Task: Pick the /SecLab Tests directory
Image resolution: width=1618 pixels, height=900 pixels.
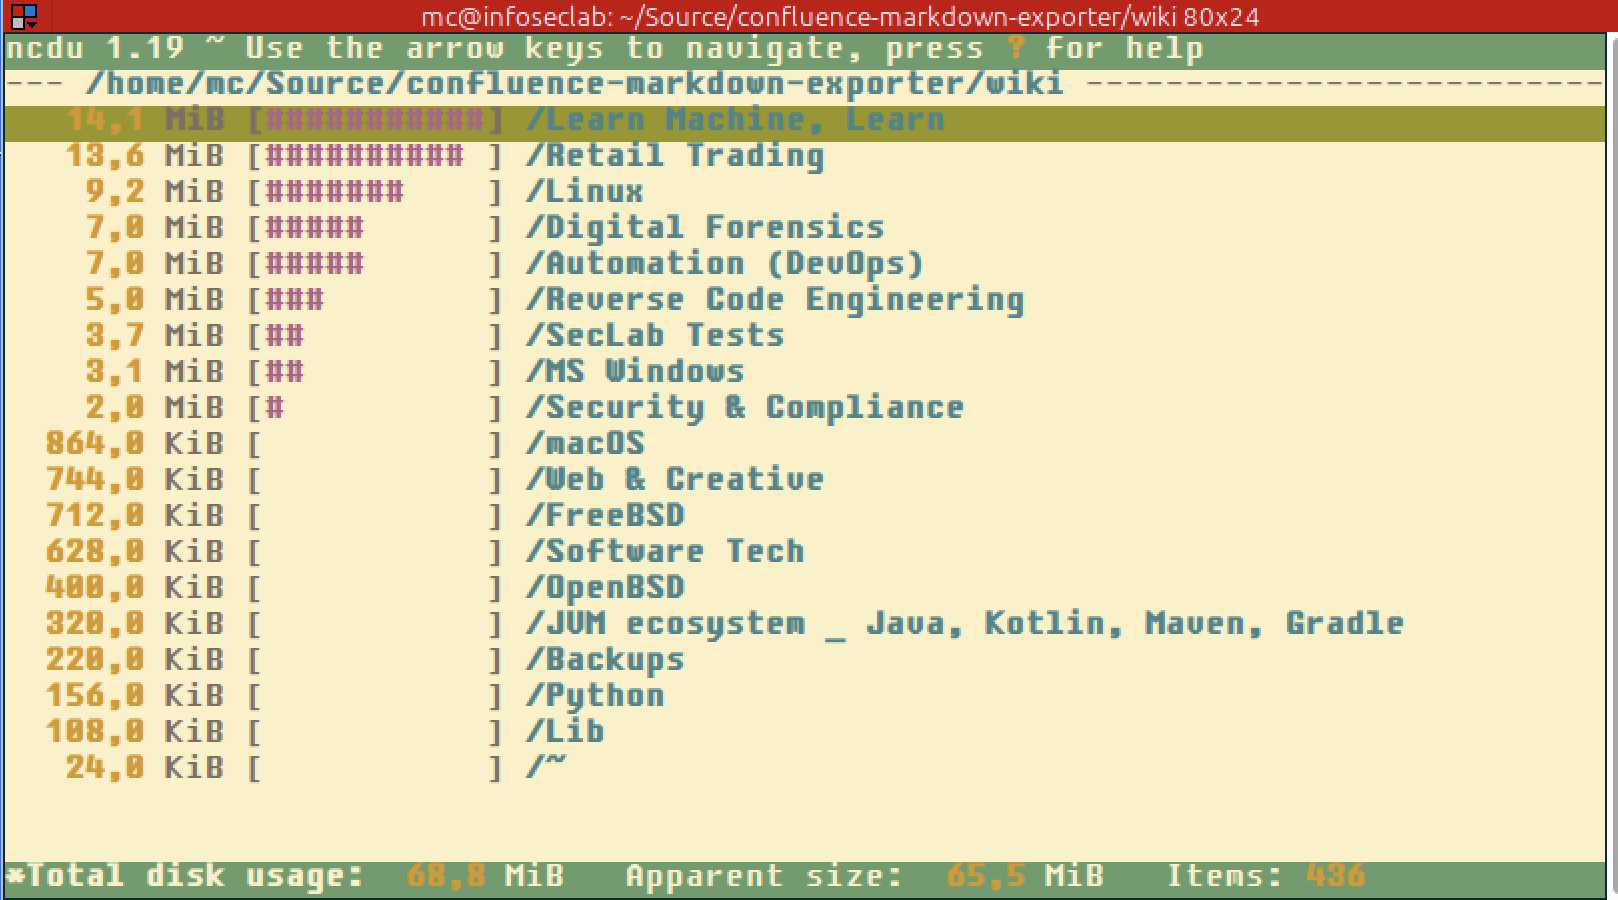Action: tap(655, 336)
